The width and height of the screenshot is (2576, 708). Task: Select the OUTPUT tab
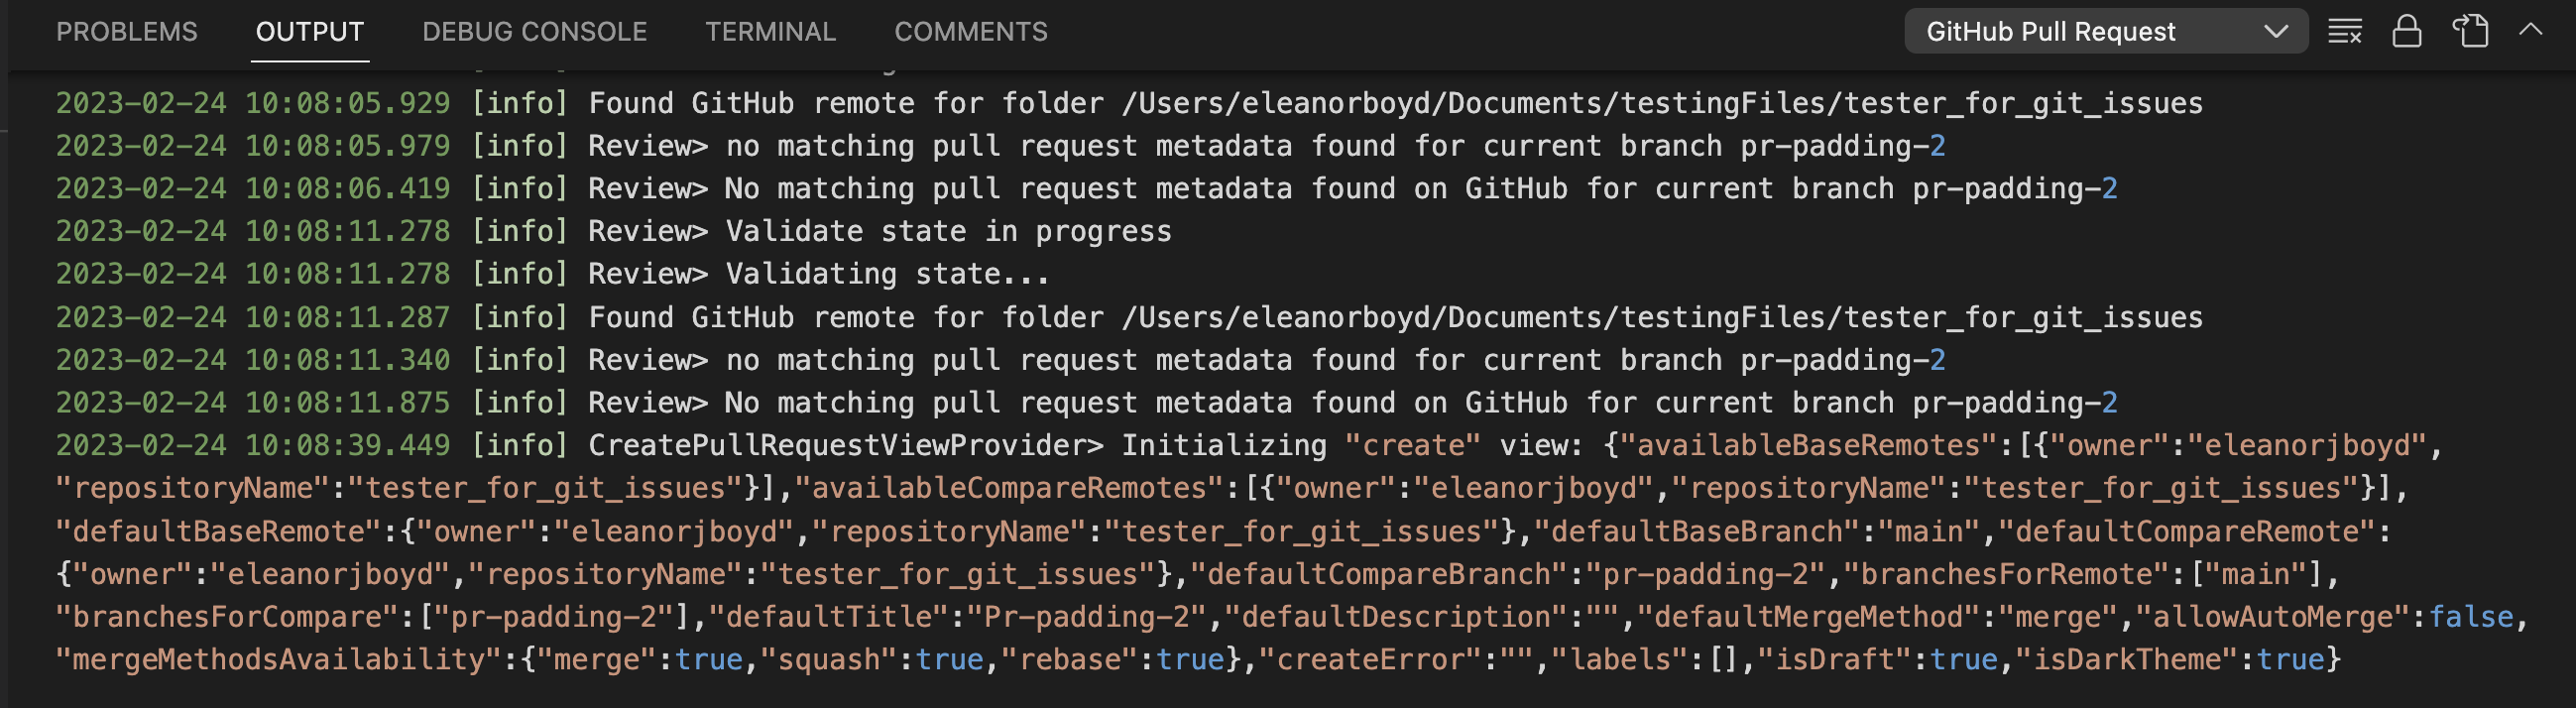point(309,31)
